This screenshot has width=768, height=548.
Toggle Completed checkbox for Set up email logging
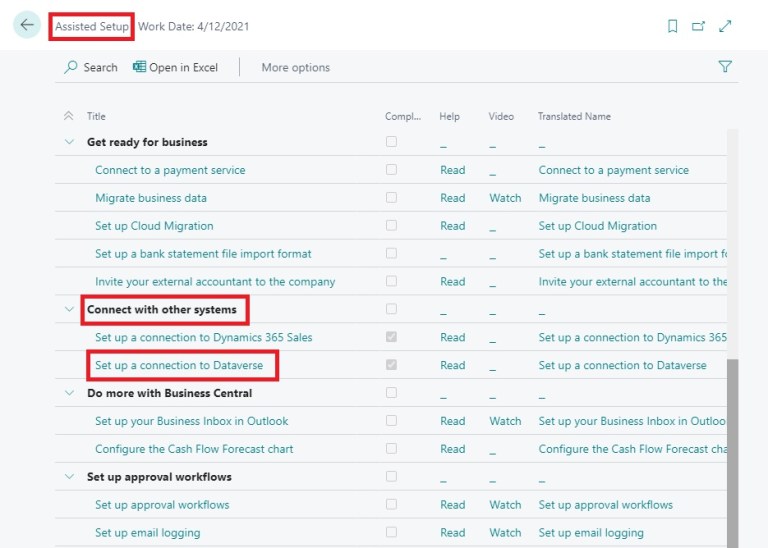tap(391, 532)
